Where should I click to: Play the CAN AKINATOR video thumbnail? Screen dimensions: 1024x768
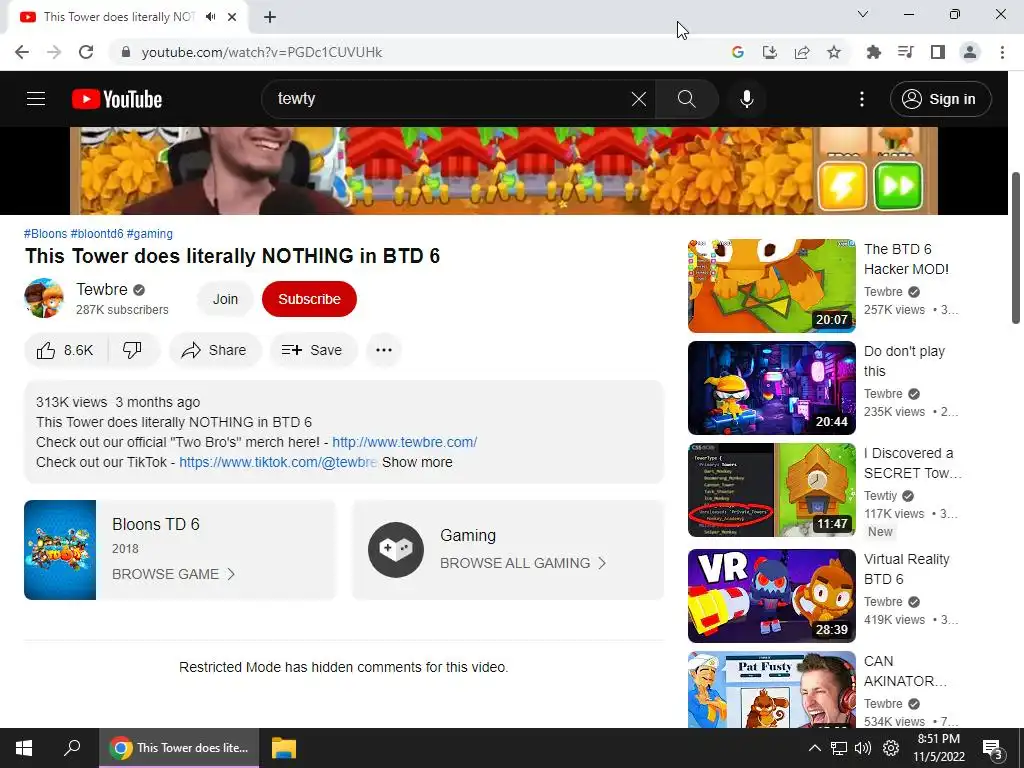point(771,689)
